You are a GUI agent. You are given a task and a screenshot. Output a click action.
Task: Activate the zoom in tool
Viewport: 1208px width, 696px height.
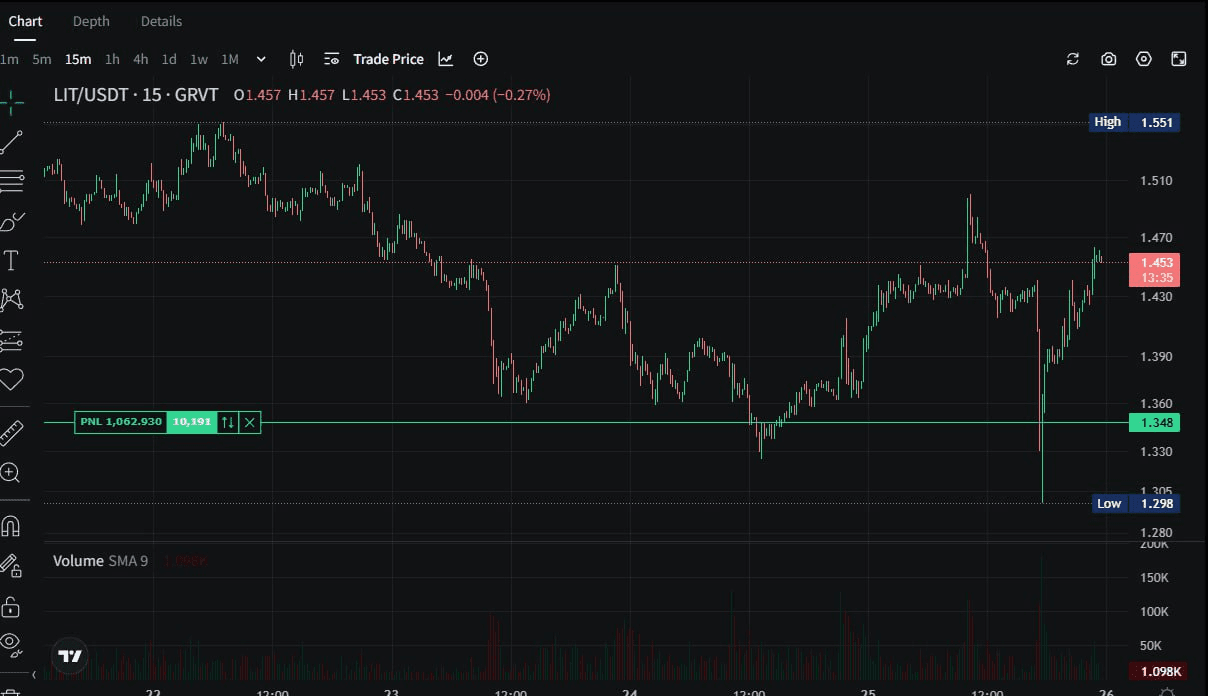click(x=12, y=473)
